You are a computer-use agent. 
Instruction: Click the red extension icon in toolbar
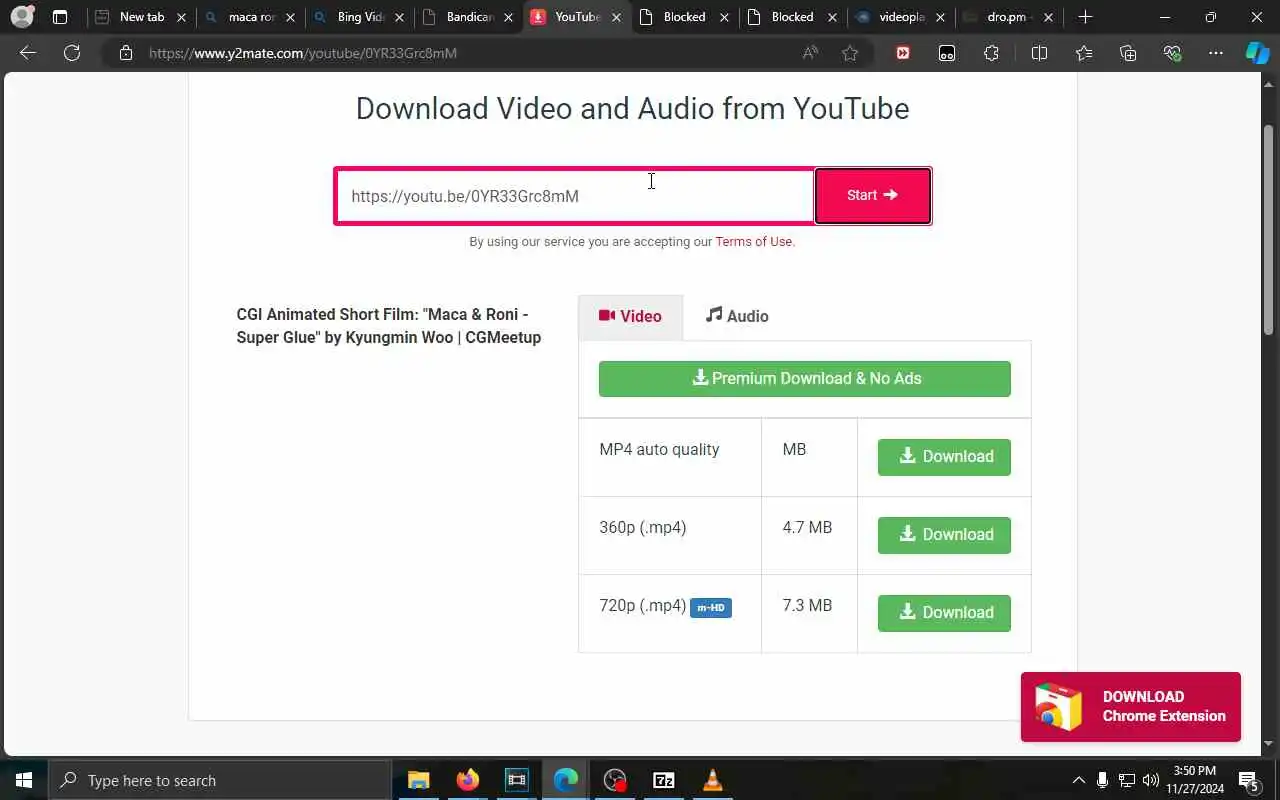click(903, 53)
